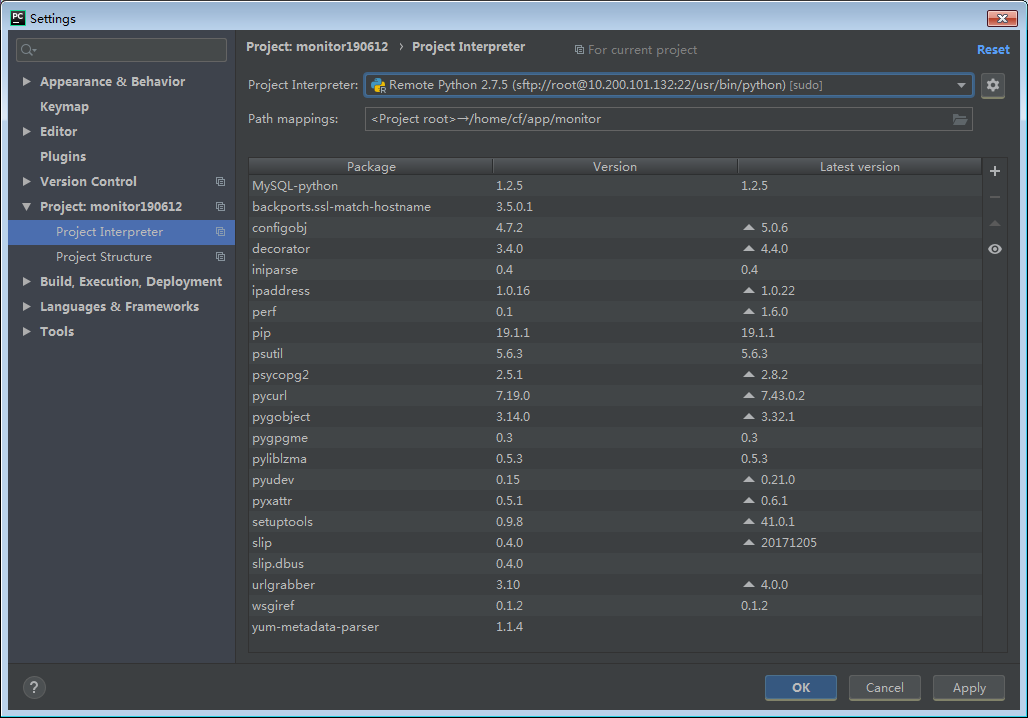Click the minus icon to uninstall package

click(x=995, y=197)
